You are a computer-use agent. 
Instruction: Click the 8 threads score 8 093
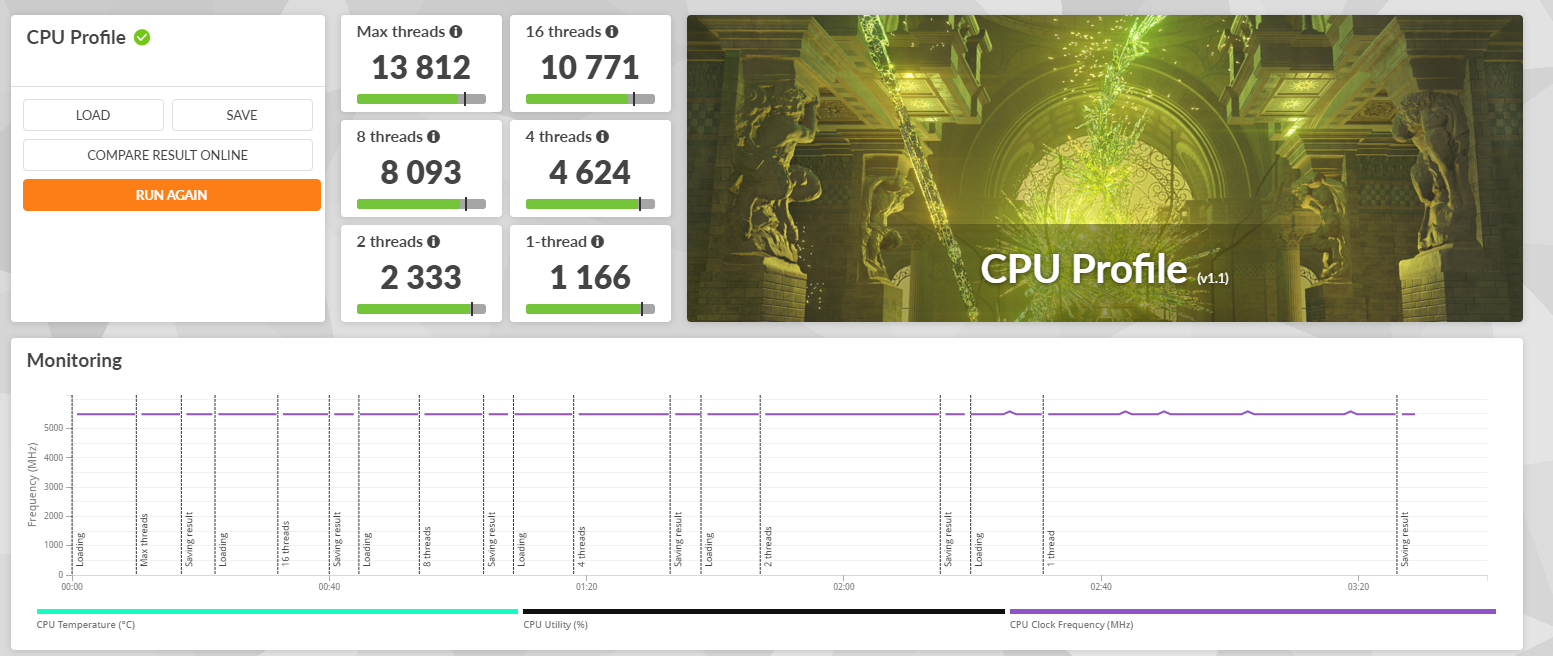[421, 173]
